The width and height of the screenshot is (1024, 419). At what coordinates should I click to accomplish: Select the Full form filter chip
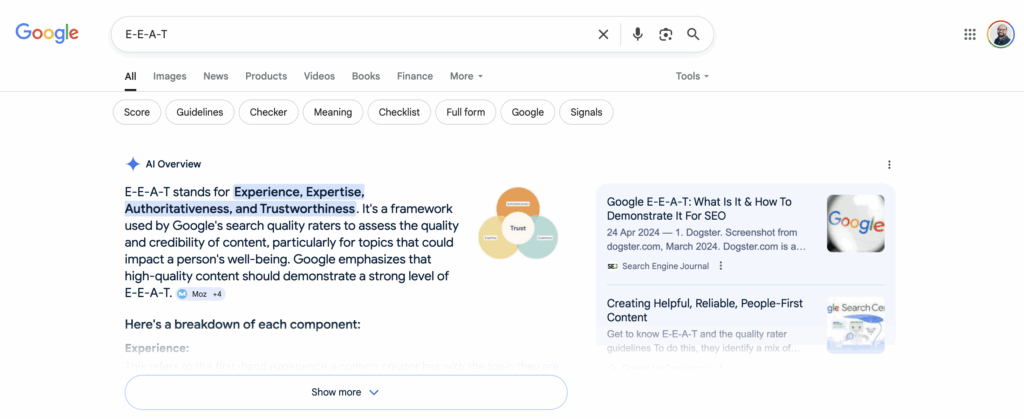(466, 112)
